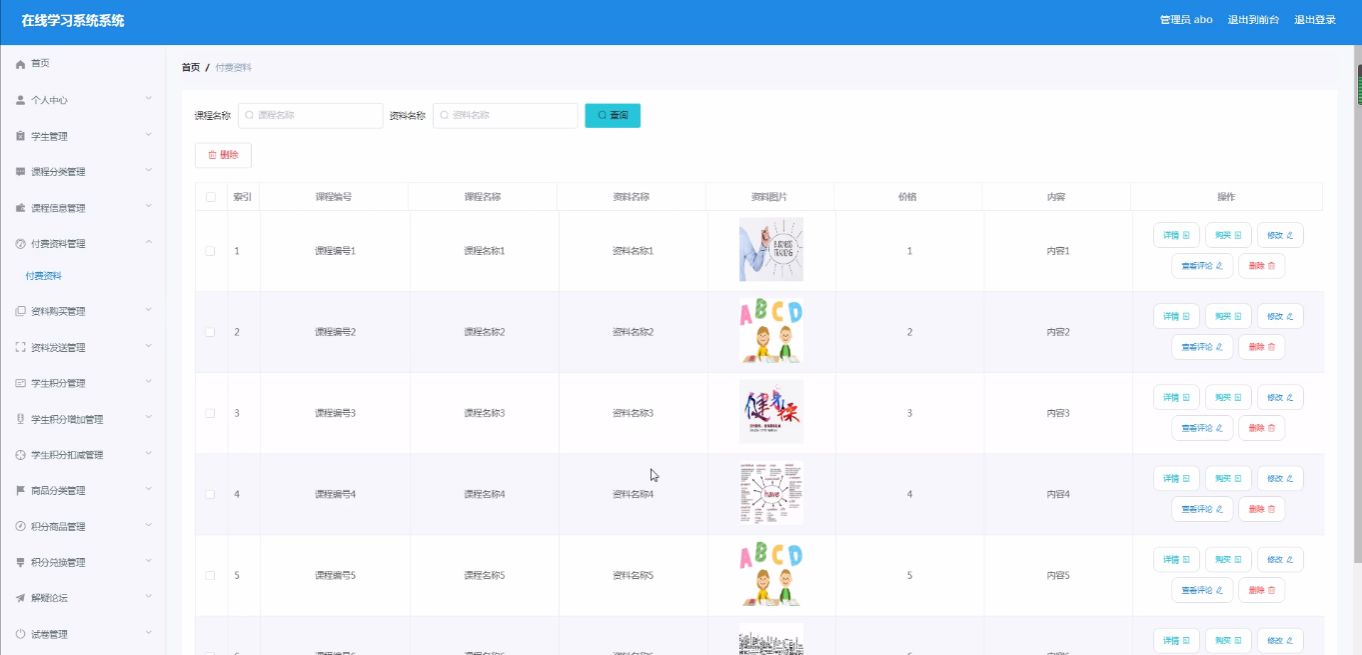Image resolution: width=1362 pixels, height=655 pixels.
Task: Click 修改 in the 课程名称3 row
Action: tap(1280, 397)
